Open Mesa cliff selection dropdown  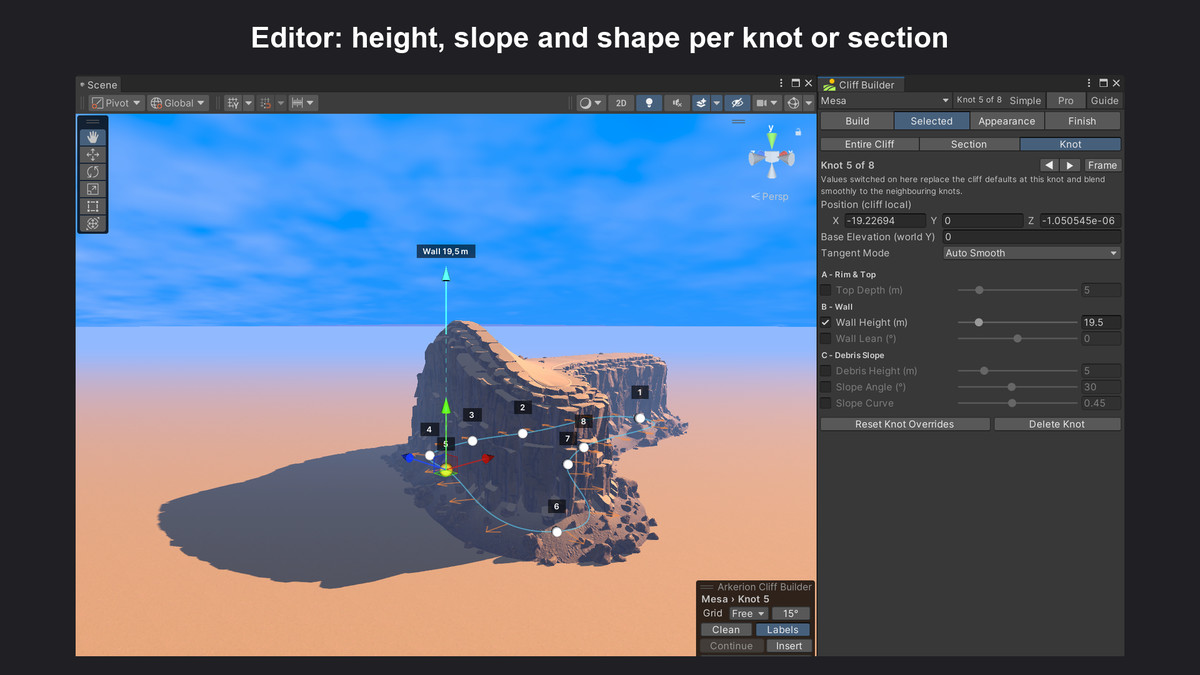[885, 100]
